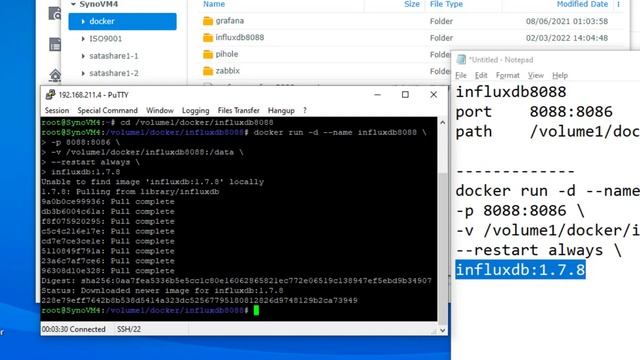The width and height of the screenshot is (640, 360).
Task: Click the 'influxdb8088' first line in Notepad
Action: (x=511, y=92)
